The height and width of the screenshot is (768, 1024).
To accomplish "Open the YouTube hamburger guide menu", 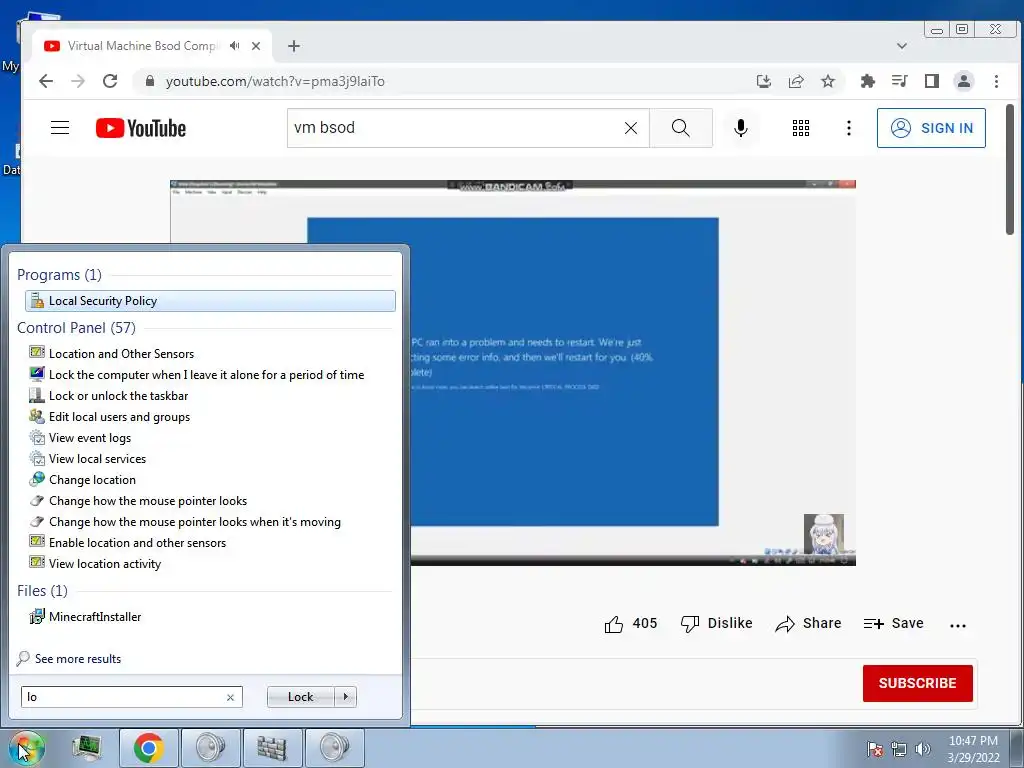I will (60, 127).
